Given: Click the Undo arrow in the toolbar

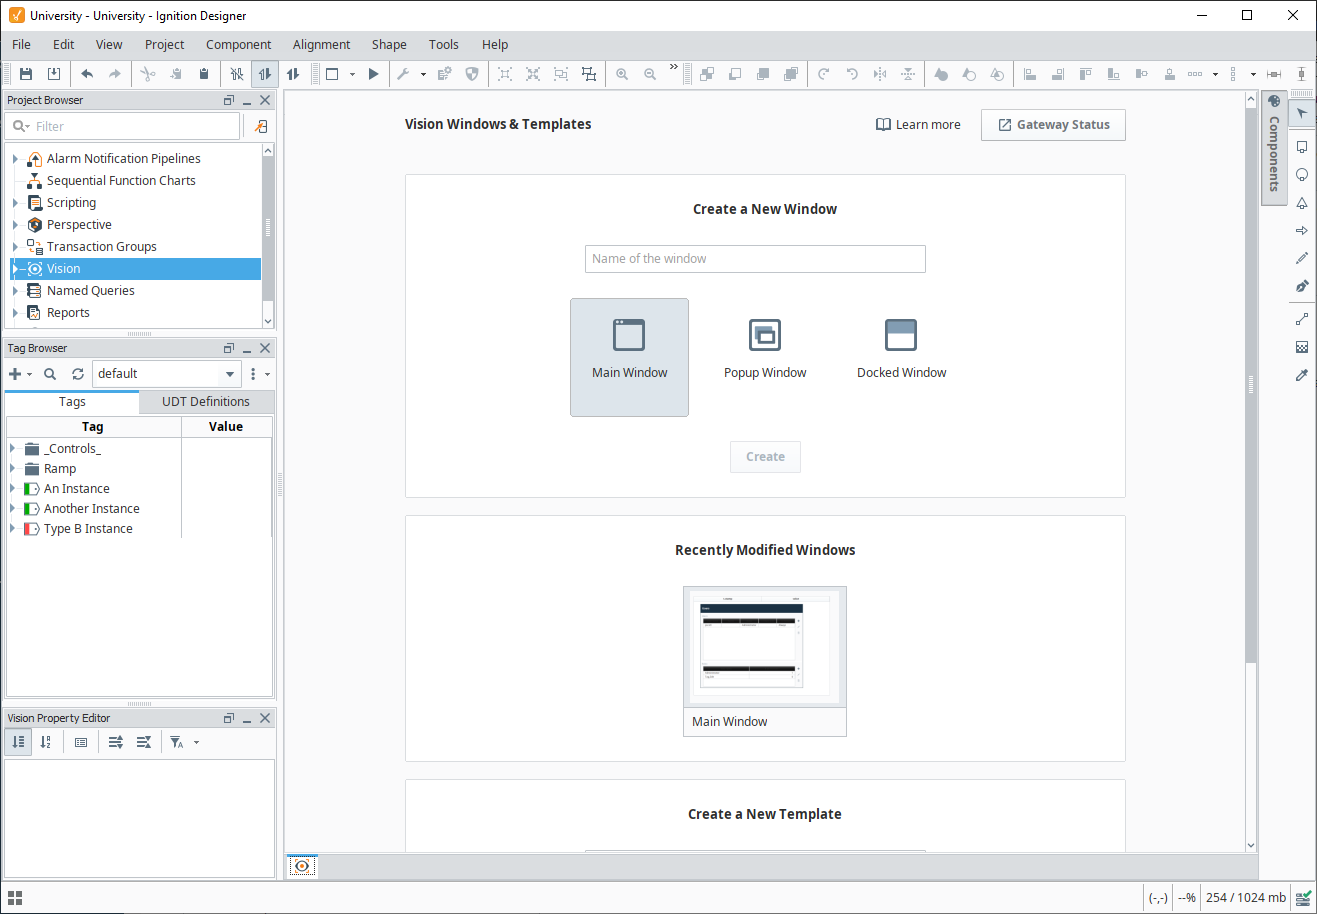Looking at the screenshot, I should pyautogui.click(x=87, y=74).
